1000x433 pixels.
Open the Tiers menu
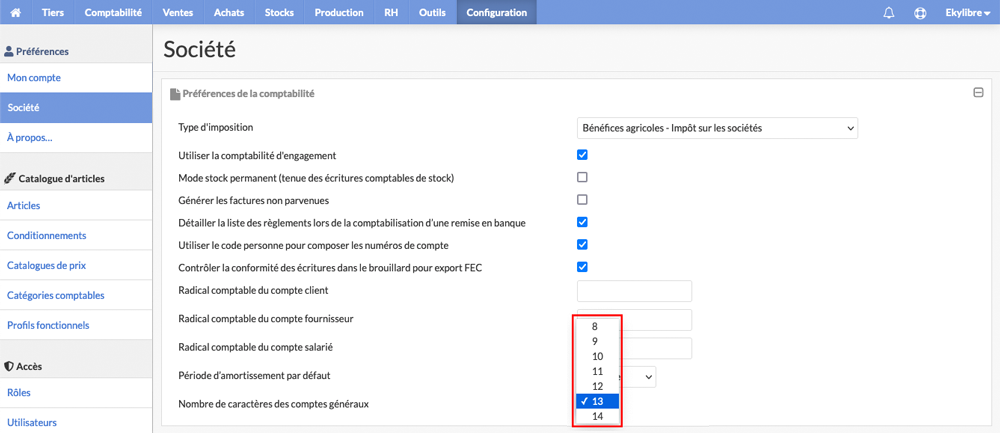(53, 12)
